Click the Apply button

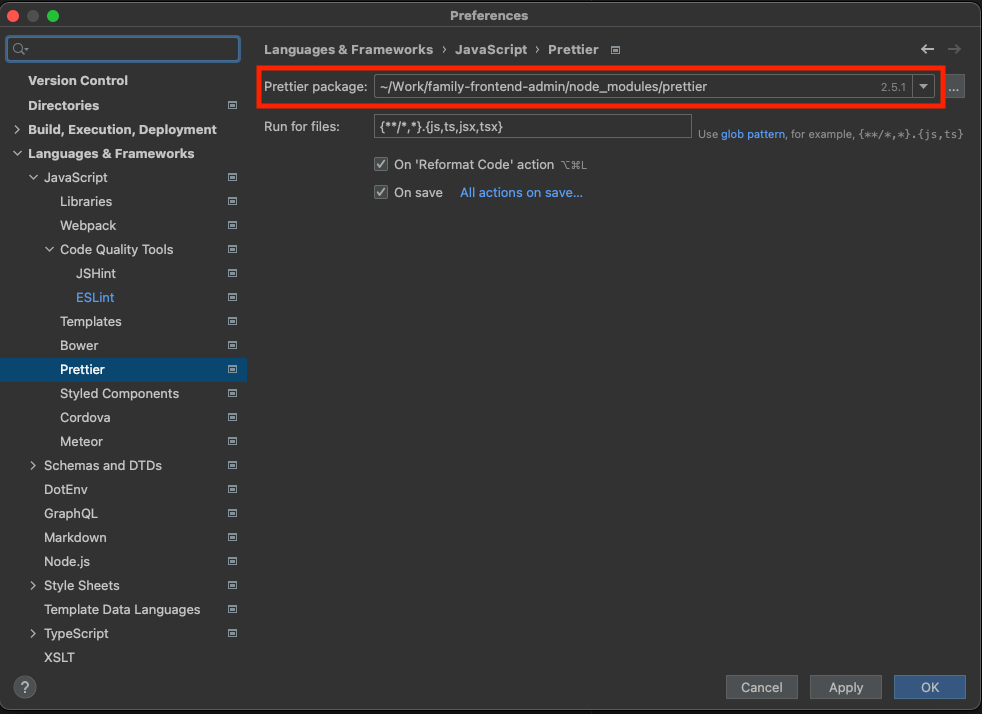tap(845, 687)
